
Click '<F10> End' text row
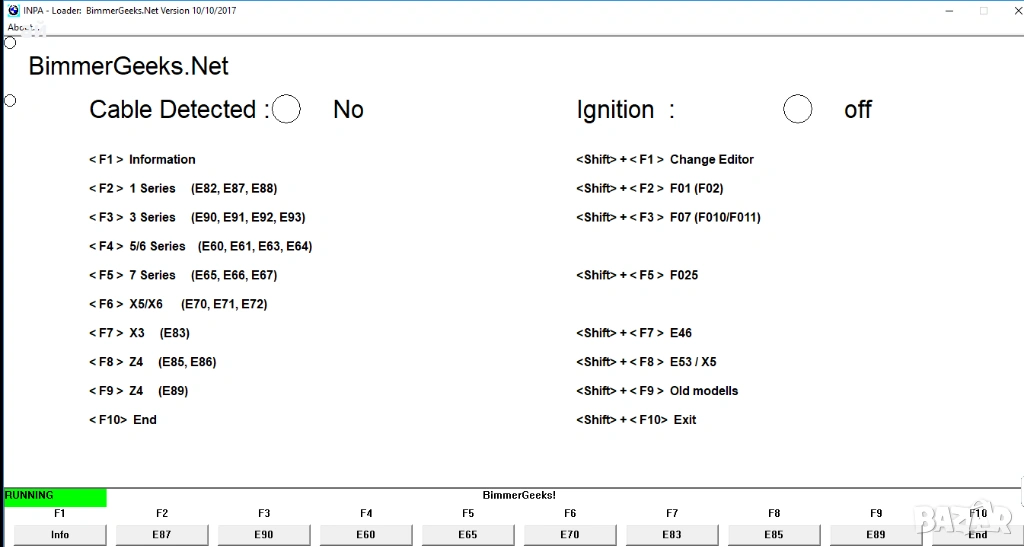[123, 420]
